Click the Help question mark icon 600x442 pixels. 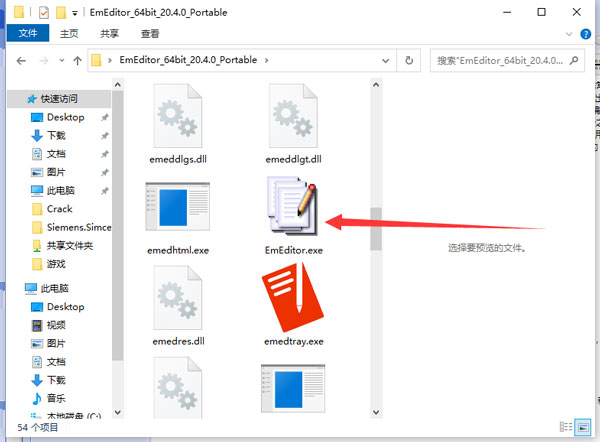585,34
